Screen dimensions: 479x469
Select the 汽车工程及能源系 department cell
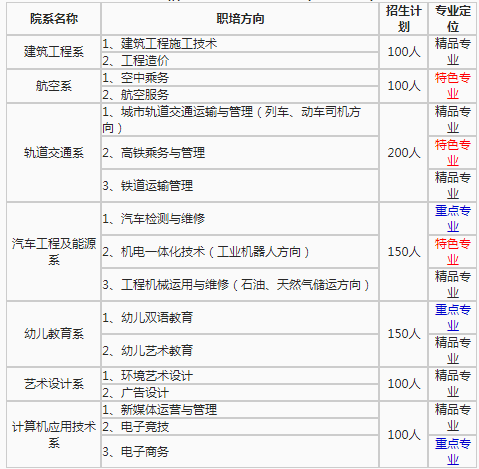tap(54, 252)
